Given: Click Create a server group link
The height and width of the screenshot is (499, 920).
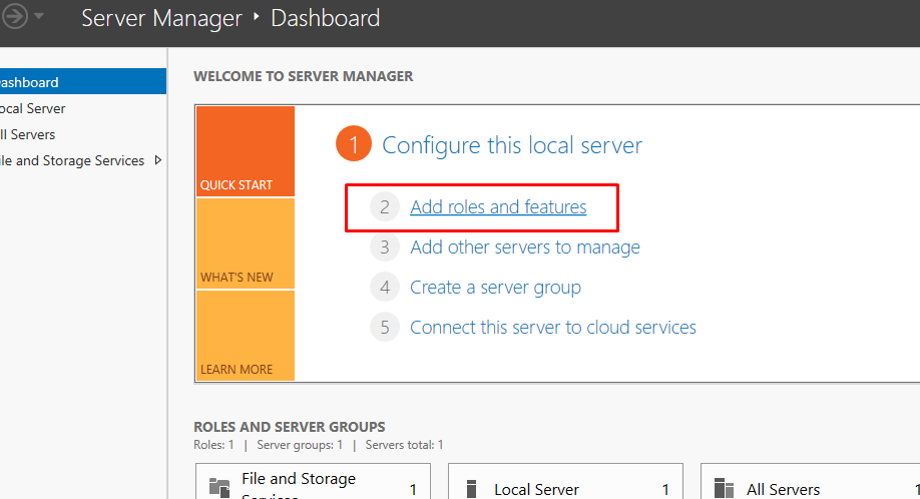Looking at the screenshot, I should (495, 287).
